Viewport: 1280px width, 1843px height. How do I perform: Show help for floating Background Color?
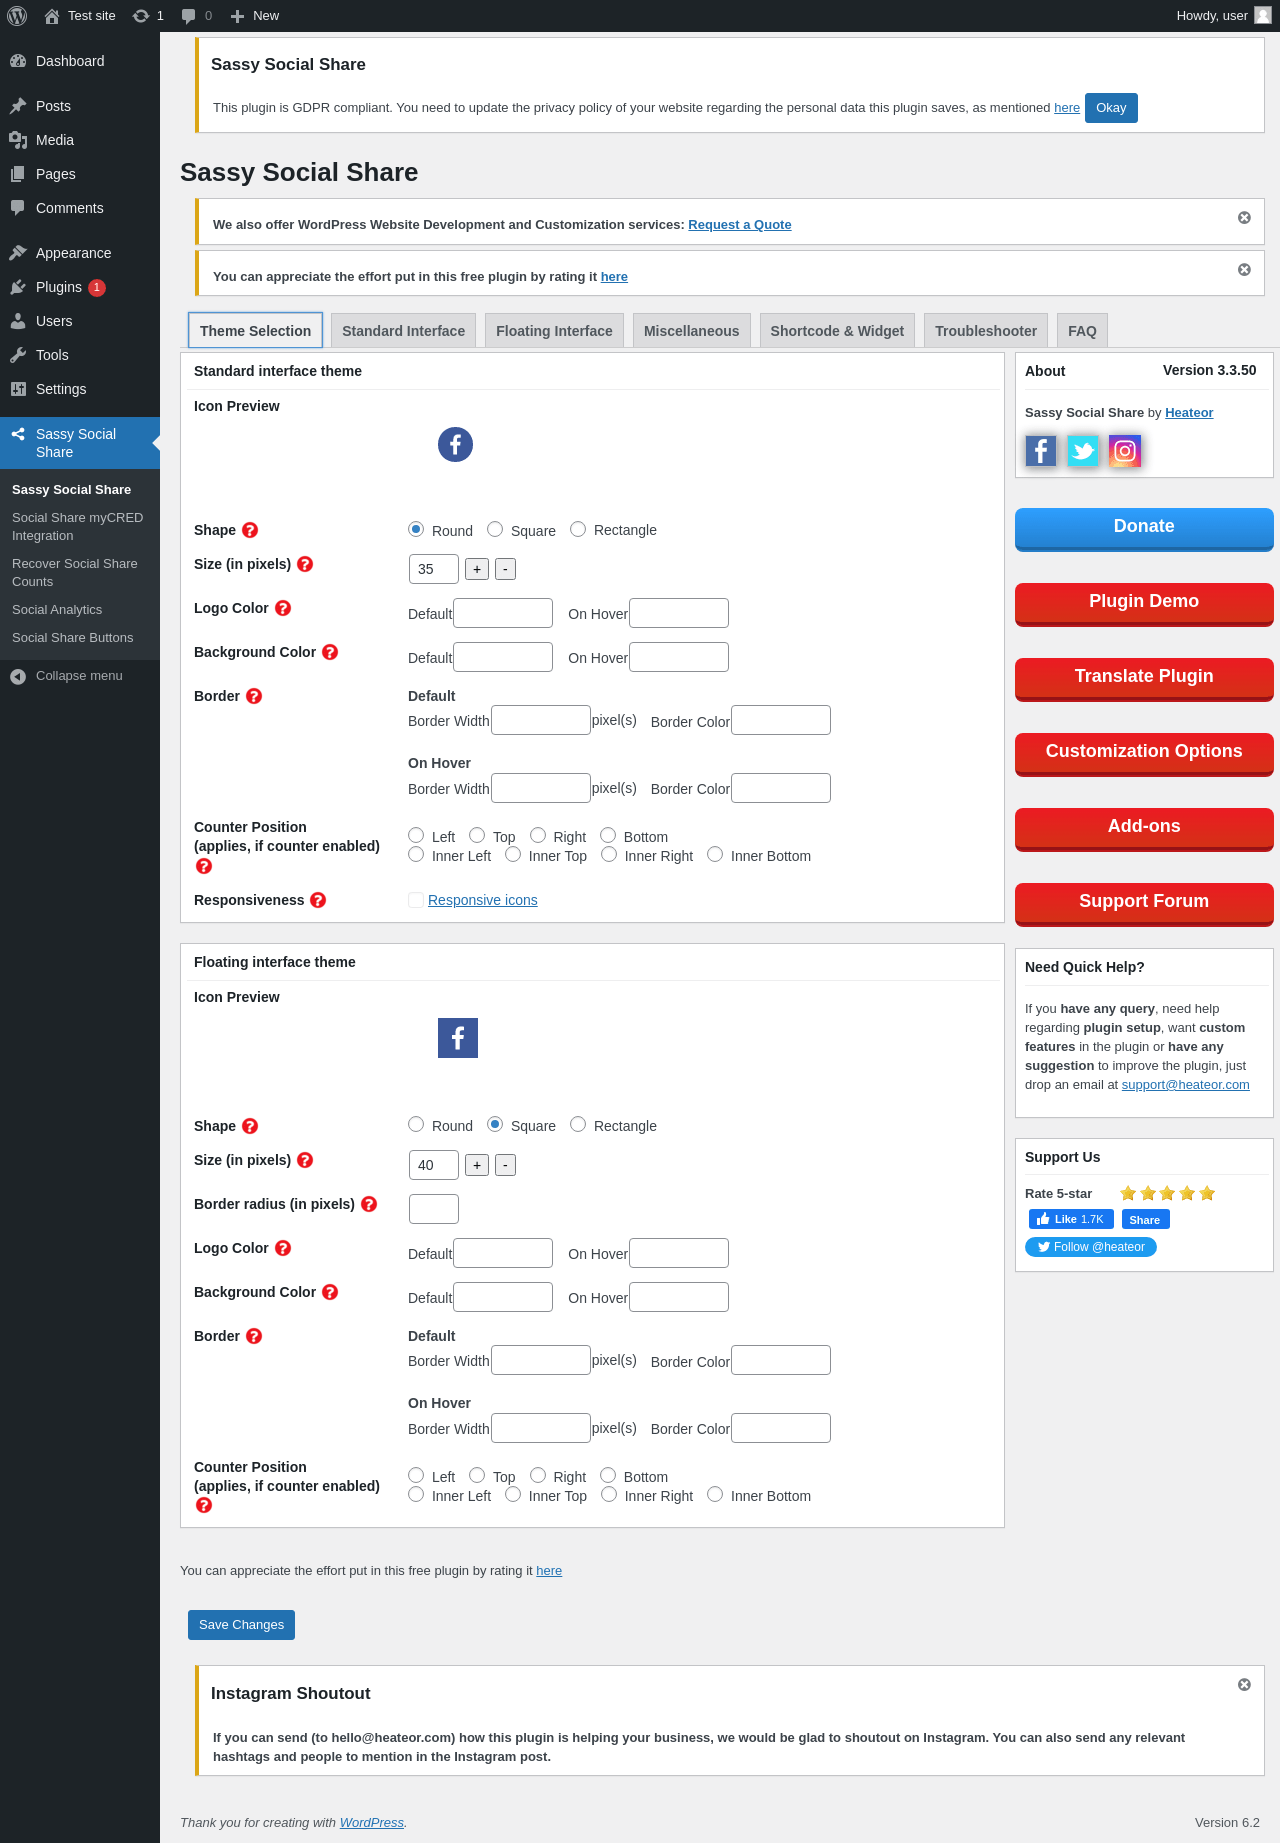[330, 1292]
